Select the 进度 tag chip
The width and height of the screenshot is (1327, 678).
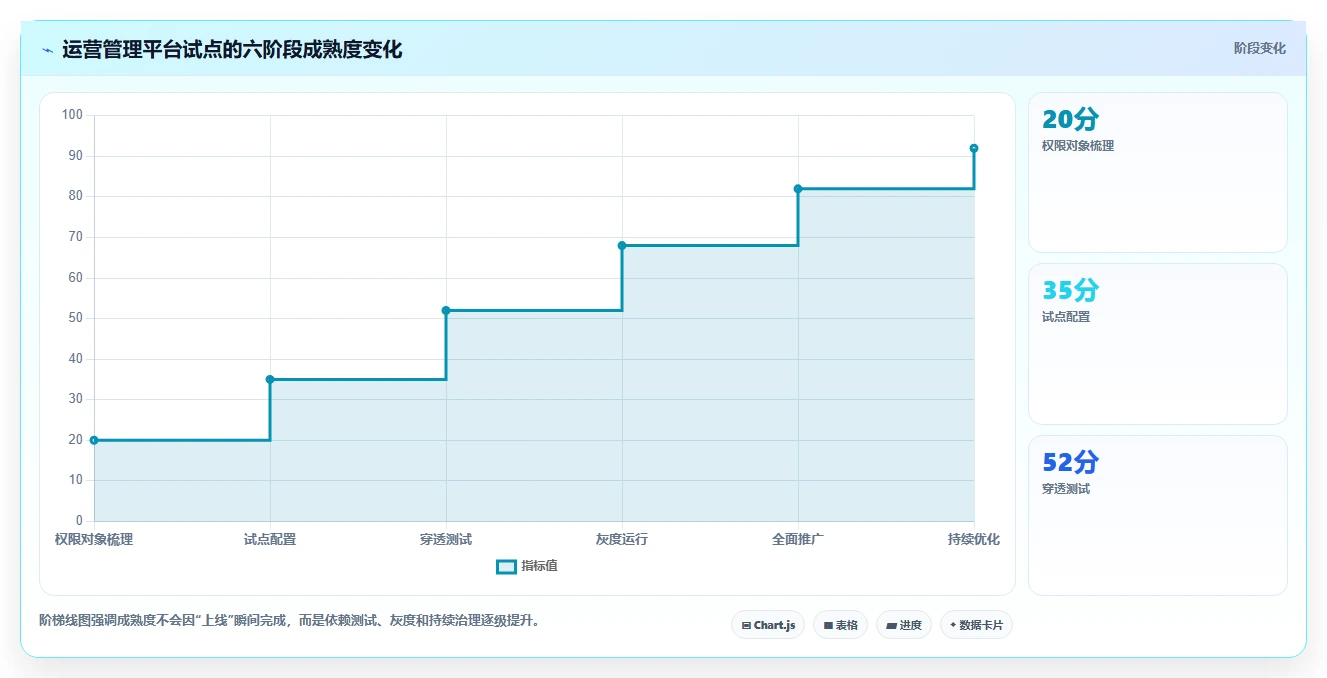pyautogui.click(x=904, y=625)
